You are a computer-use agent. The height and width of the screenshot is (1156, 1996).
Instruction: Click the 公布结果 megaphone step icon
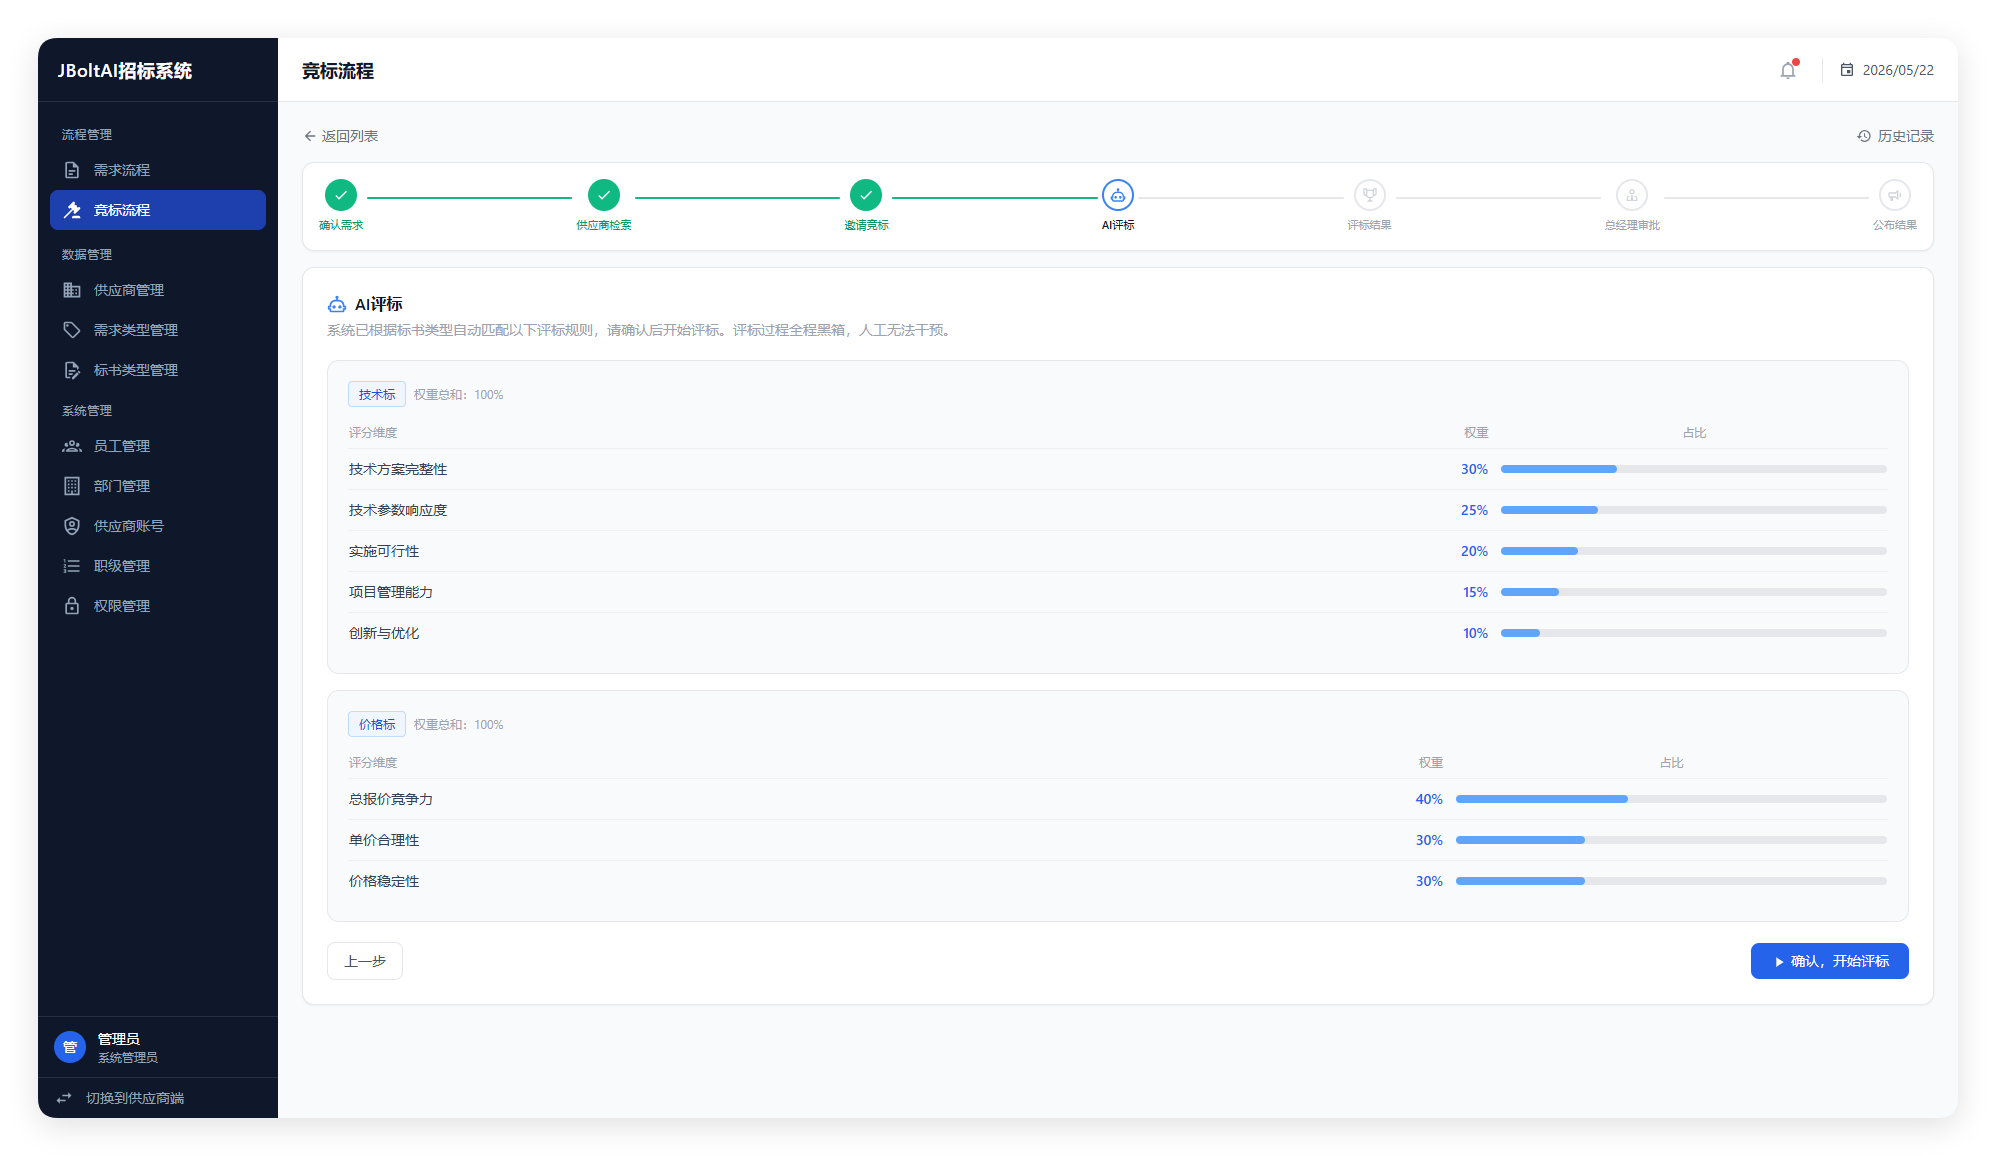pos(1895,195)
